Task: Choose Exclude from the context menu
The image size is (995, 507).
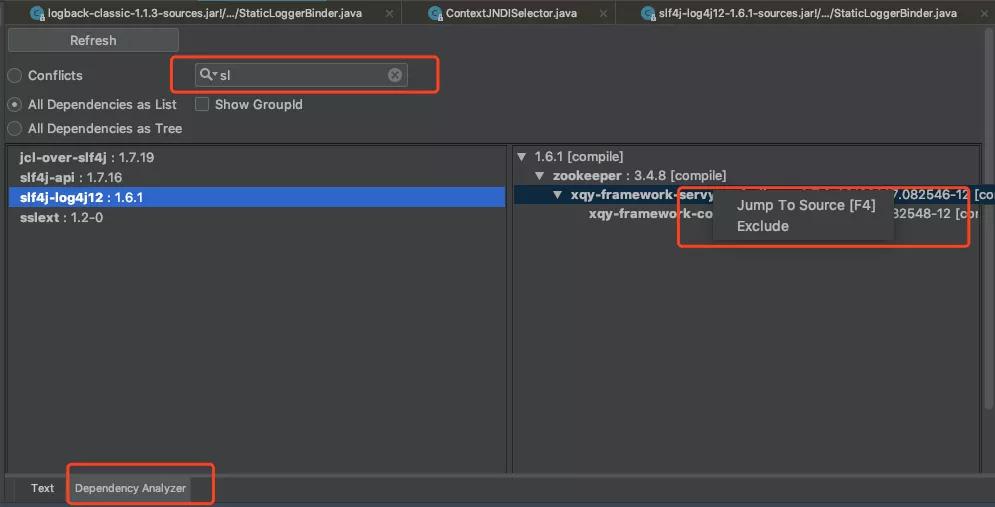Action: pyautogui.click(x=763, y=226)
